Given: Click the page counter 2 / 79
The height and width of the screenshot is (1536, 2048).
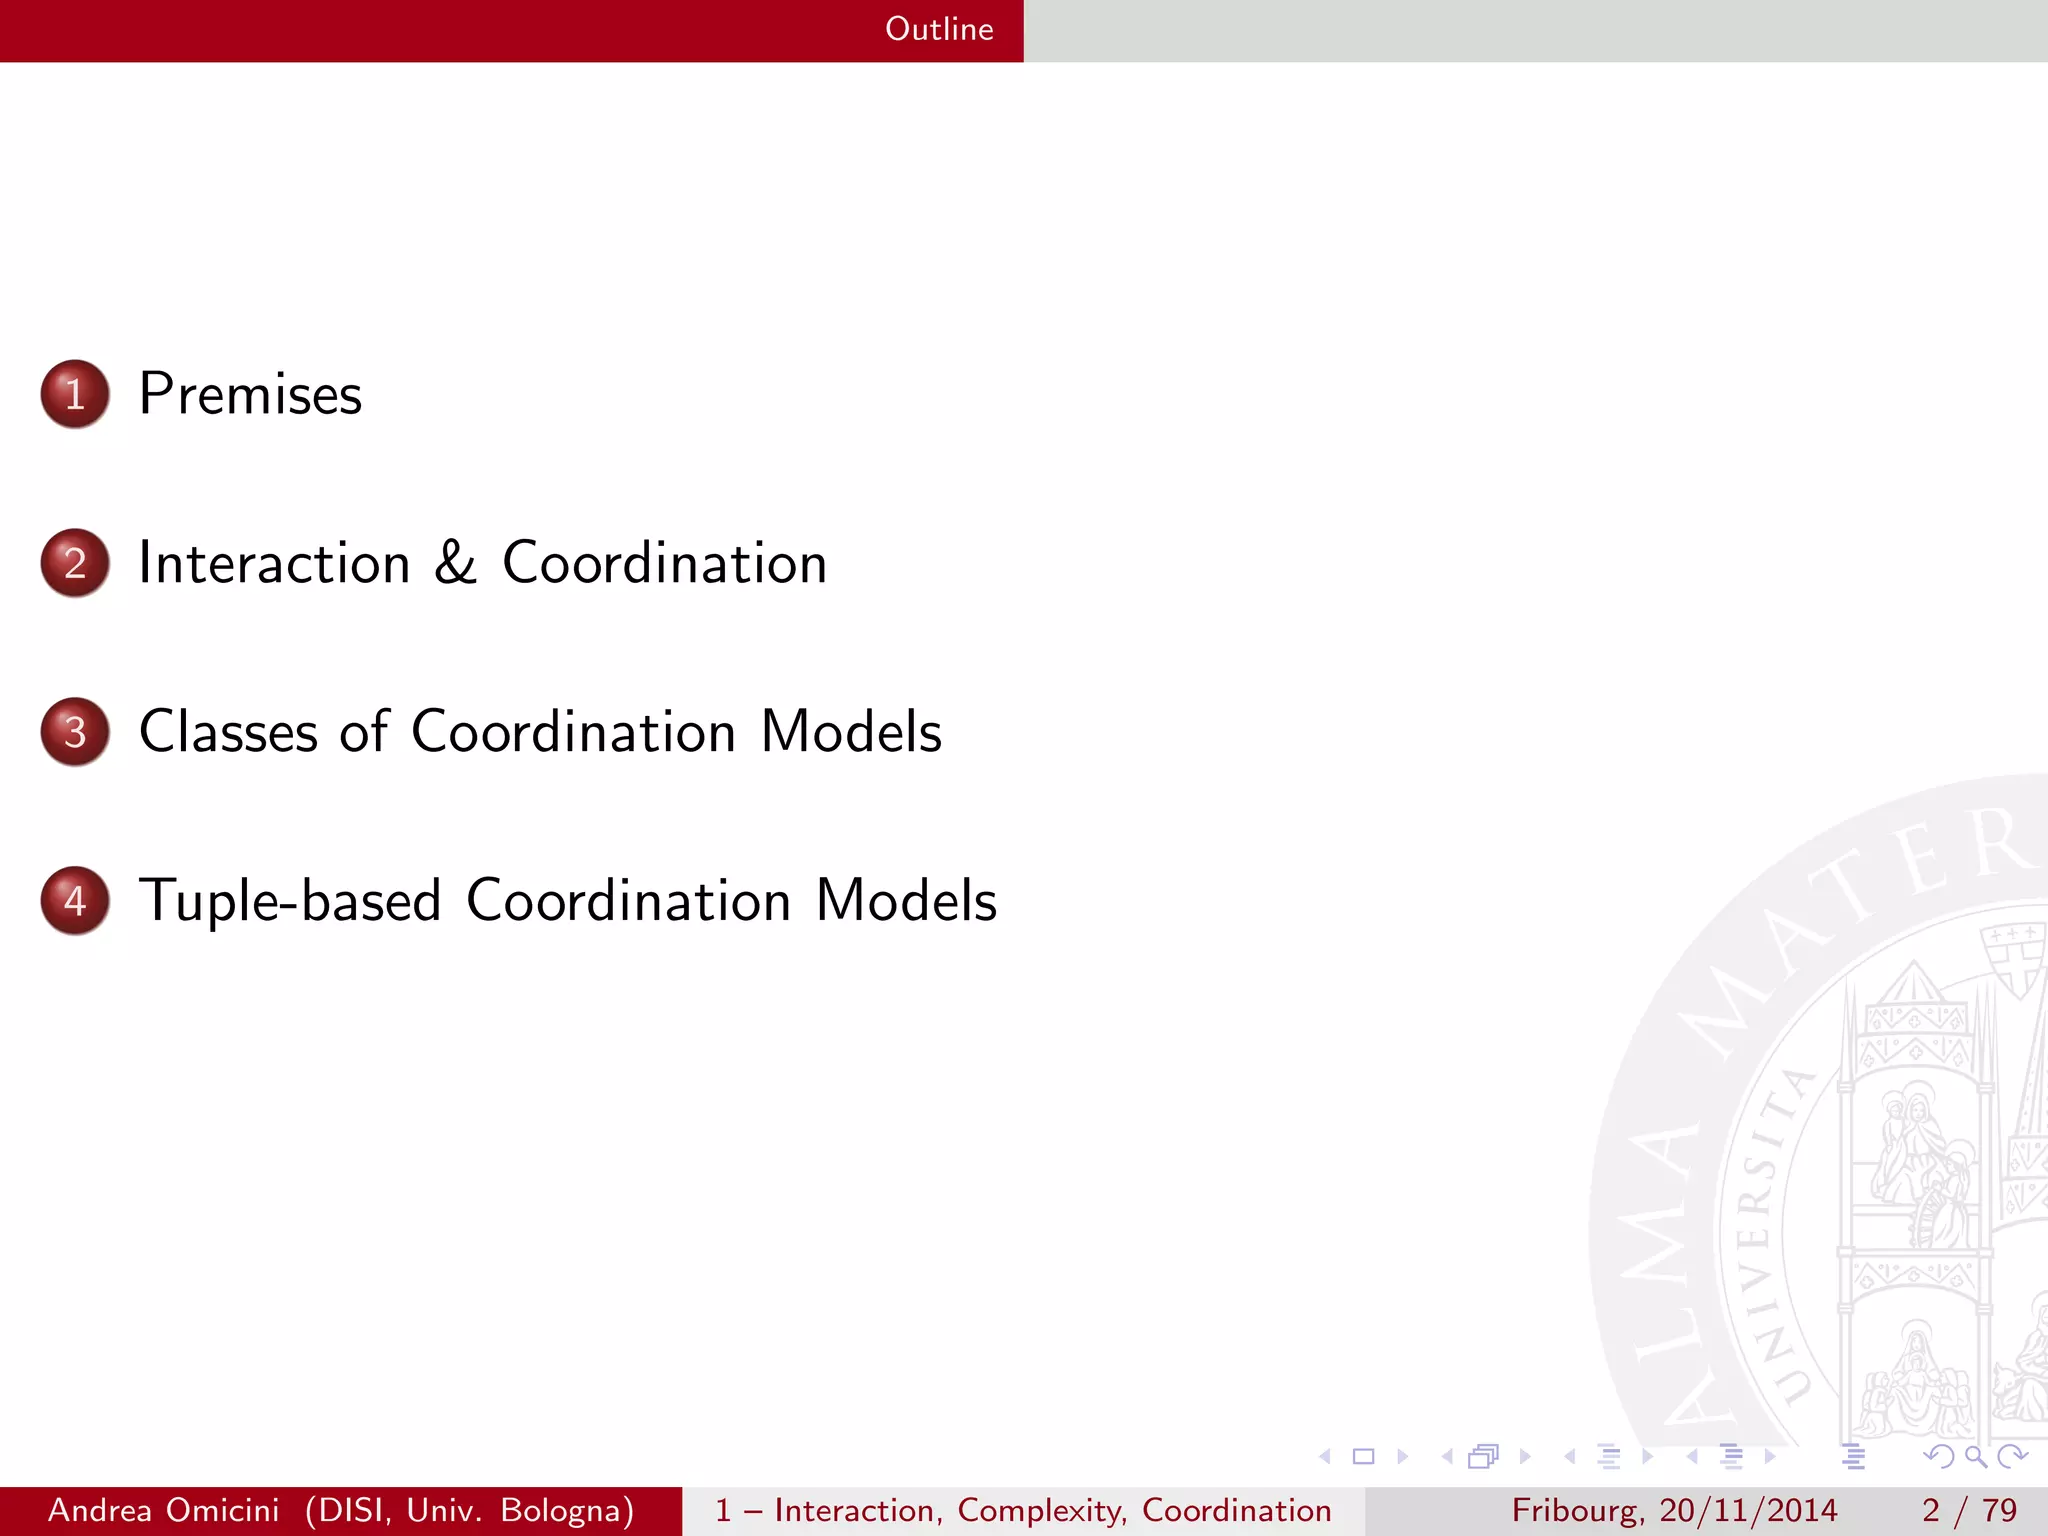Looking at the screenshot, I should pos(1968,1510).
